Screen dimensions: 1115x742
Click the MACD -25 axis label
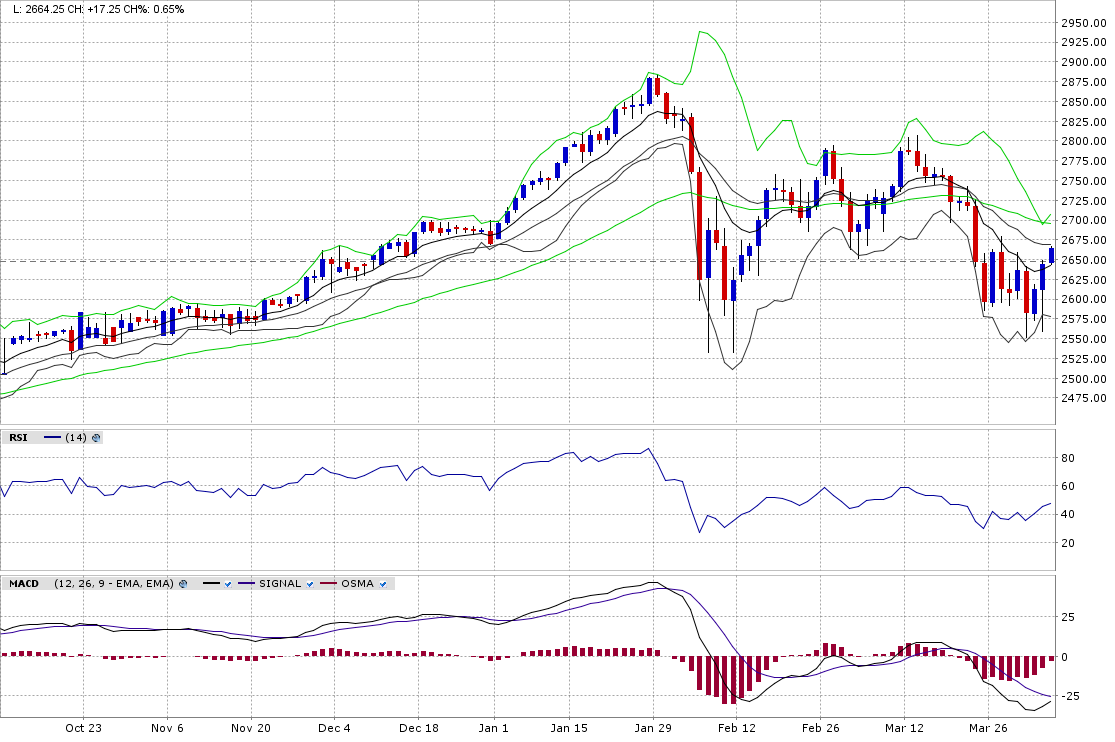[1069, 696]
